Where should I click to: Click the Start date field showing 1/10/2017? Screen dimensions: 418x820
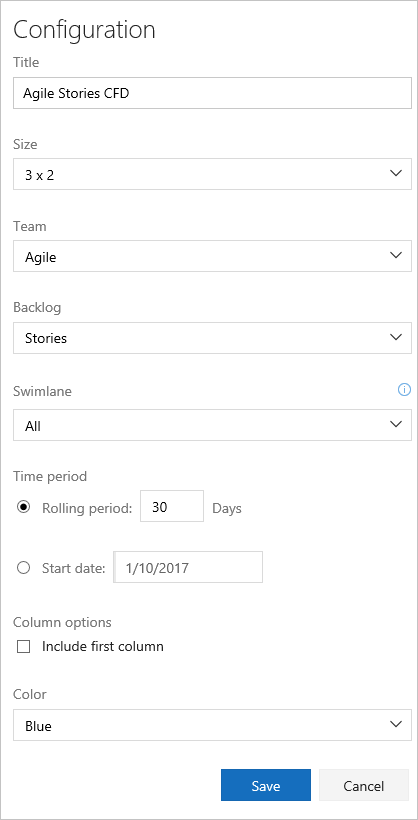188,567
